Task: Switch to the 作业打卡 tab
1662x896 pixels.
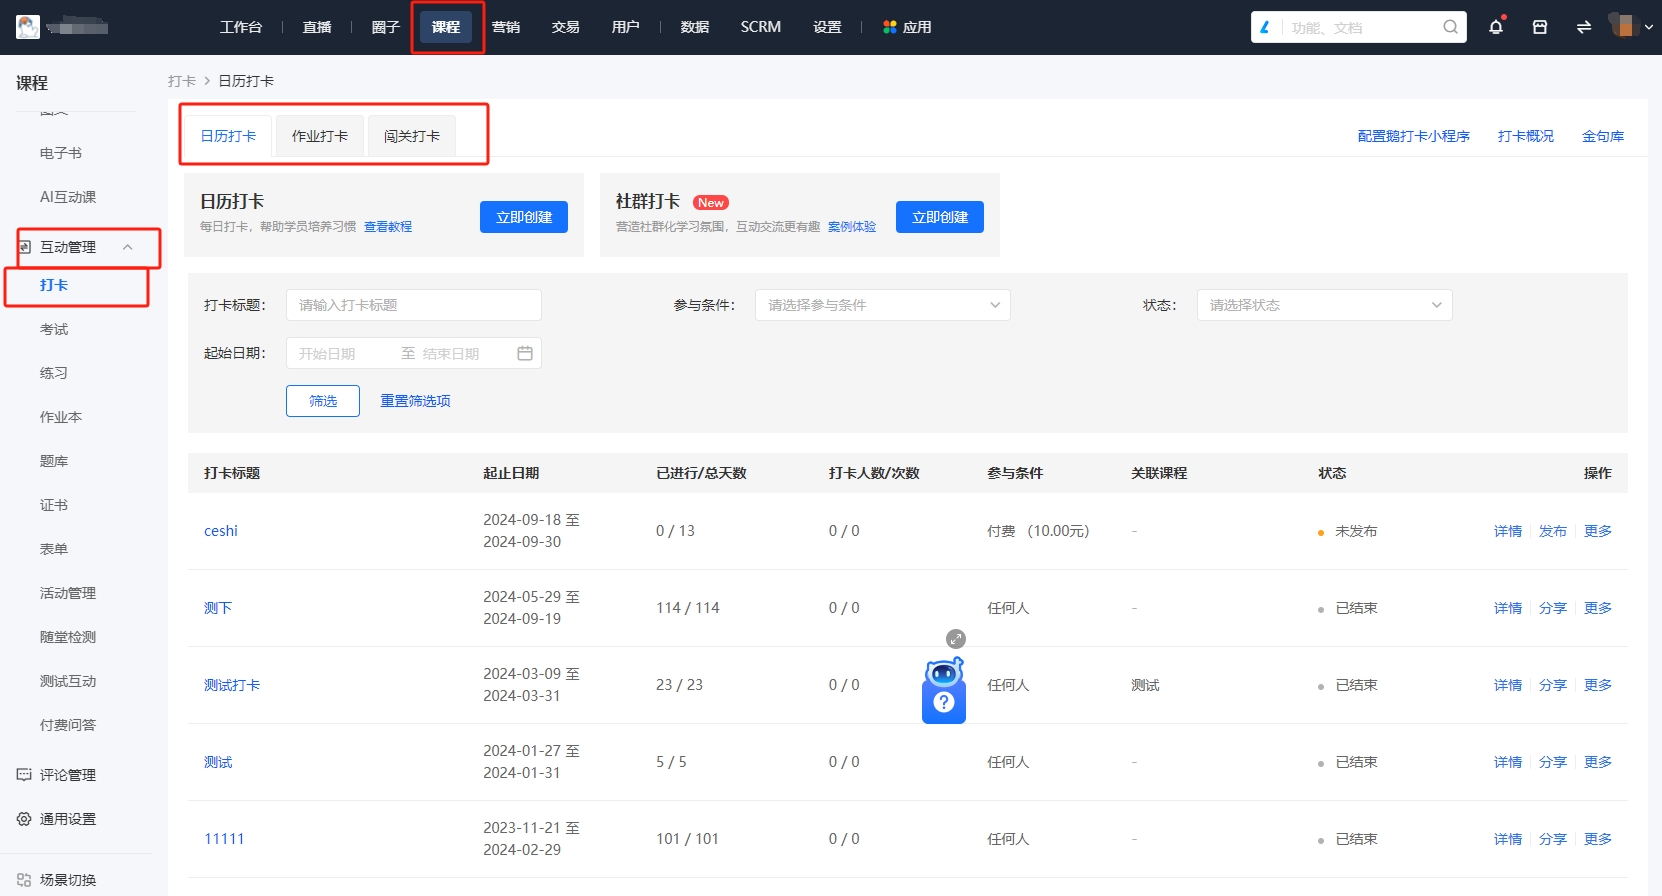Action: coord(320,136)
